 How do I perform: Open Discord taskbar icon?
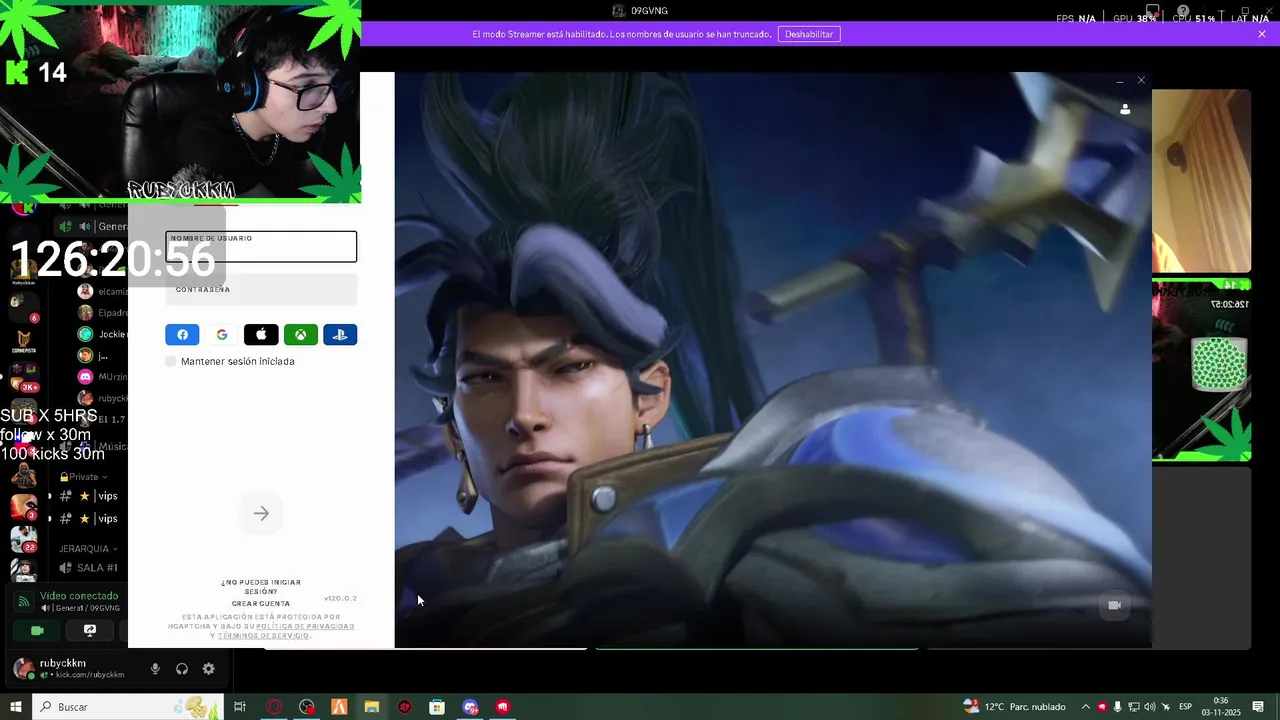pos(470,707)
